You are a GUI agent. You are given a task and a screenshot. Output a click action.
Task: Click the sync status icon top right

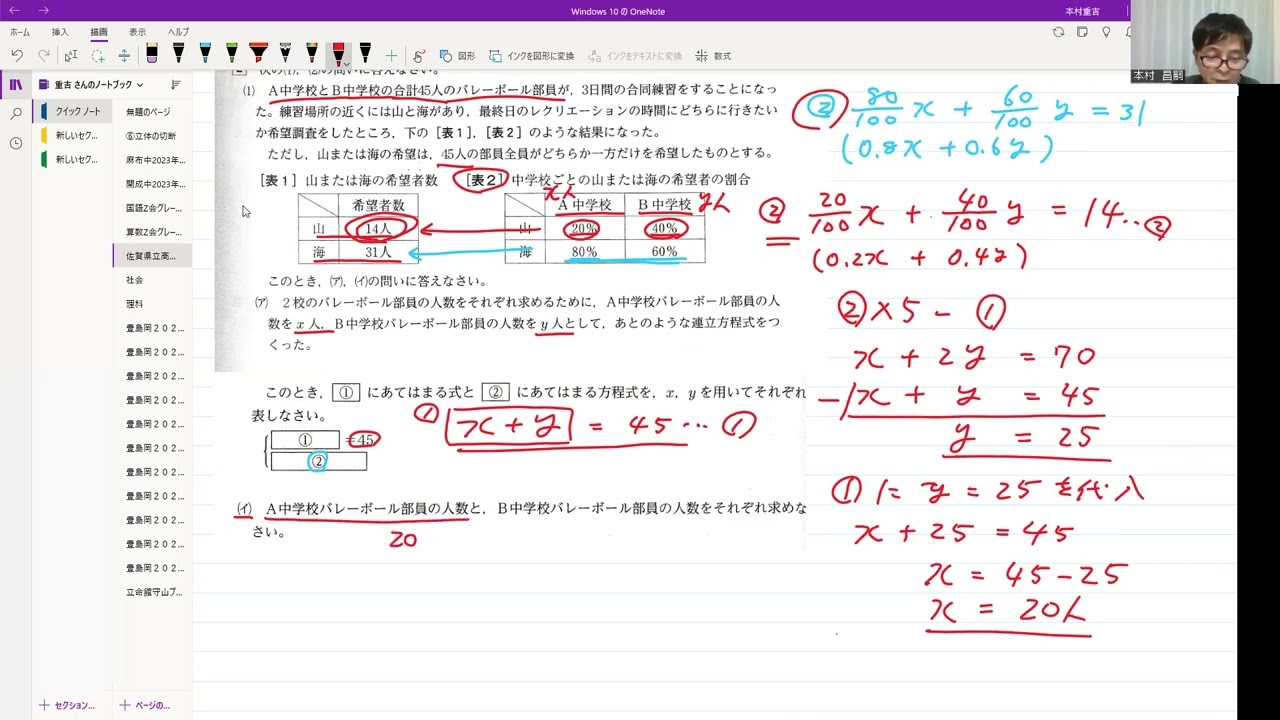pyautogui.click(x=1058, y=32)
